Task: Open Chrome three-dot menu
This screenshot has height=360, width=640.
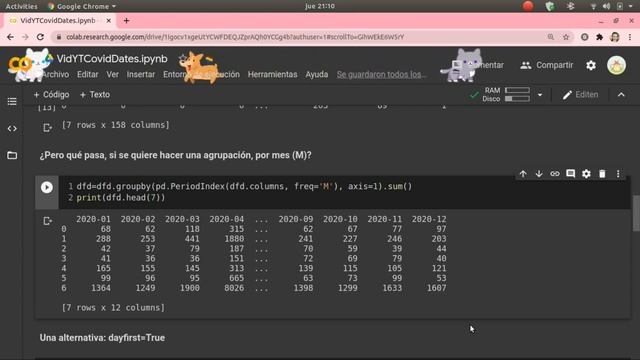Action: (630, 37)
